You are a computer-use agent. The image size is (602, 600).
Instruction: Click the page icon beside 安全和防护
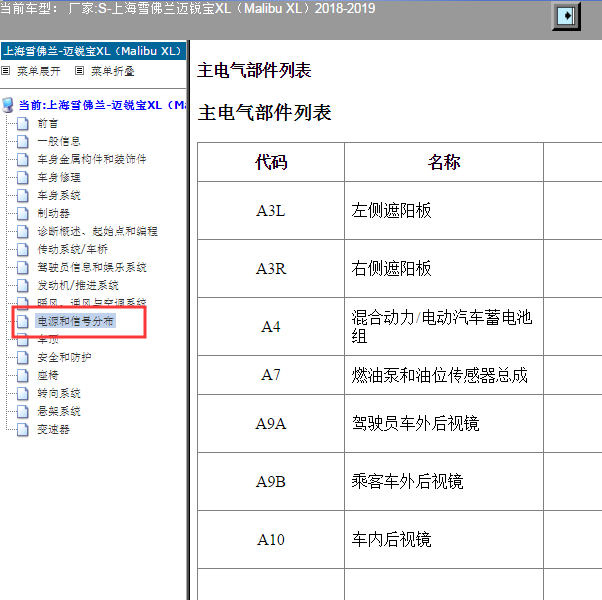pyautogui.click(x=23, y=357)
